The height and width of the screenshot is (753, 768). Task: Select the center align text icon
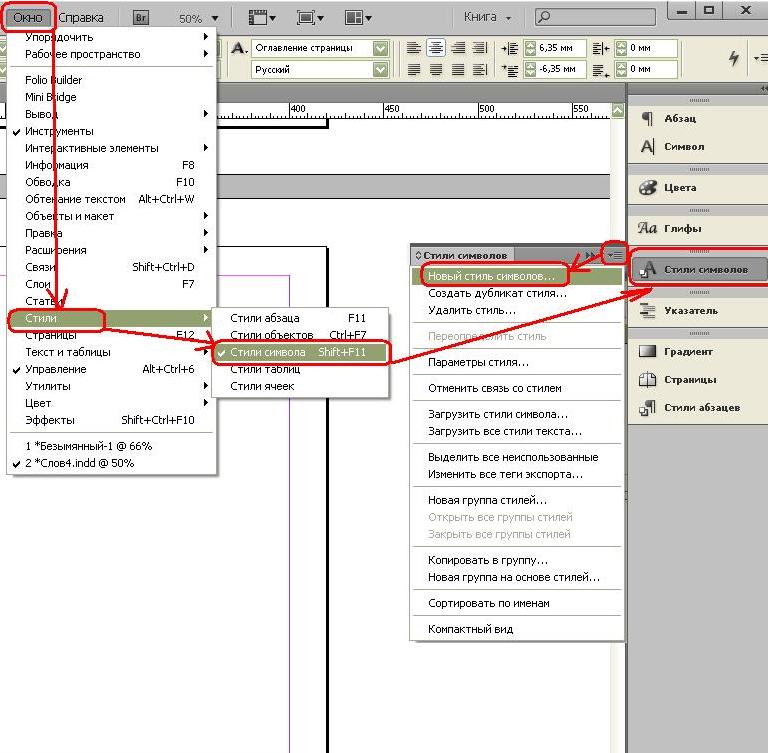coord(435,48)
